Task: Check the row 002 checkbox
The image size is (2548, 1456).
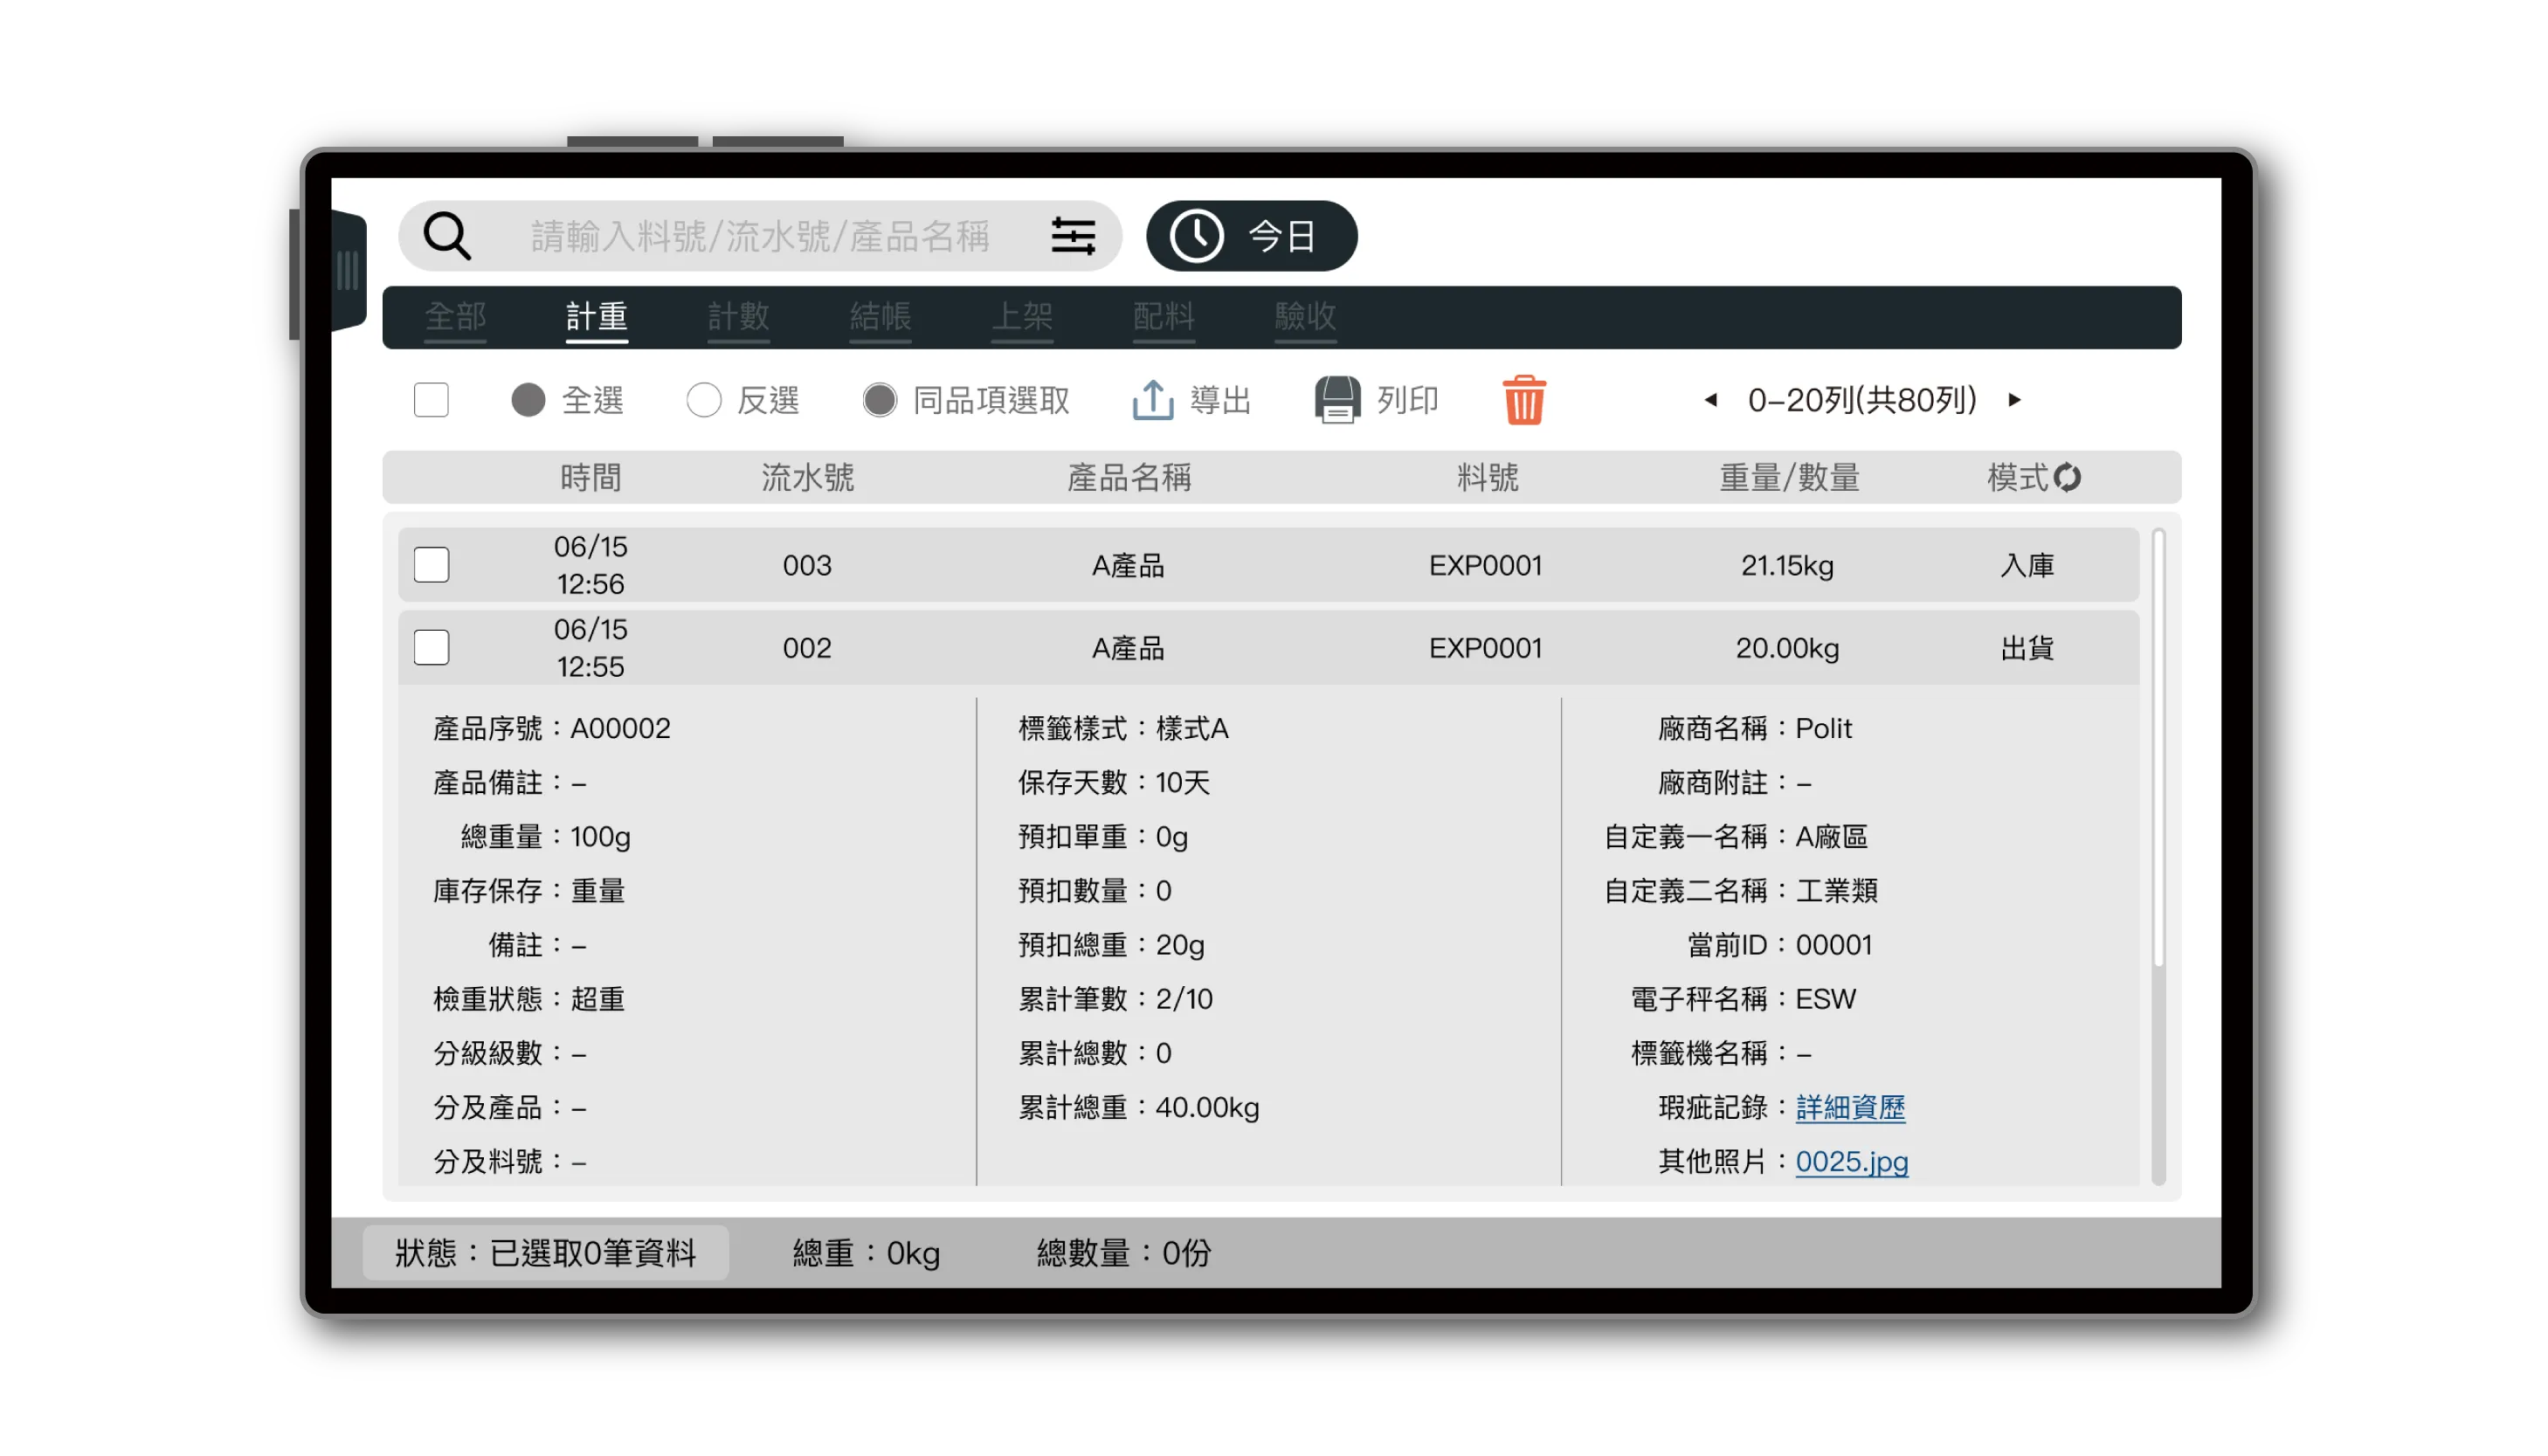Action: (x=431, y=648)
